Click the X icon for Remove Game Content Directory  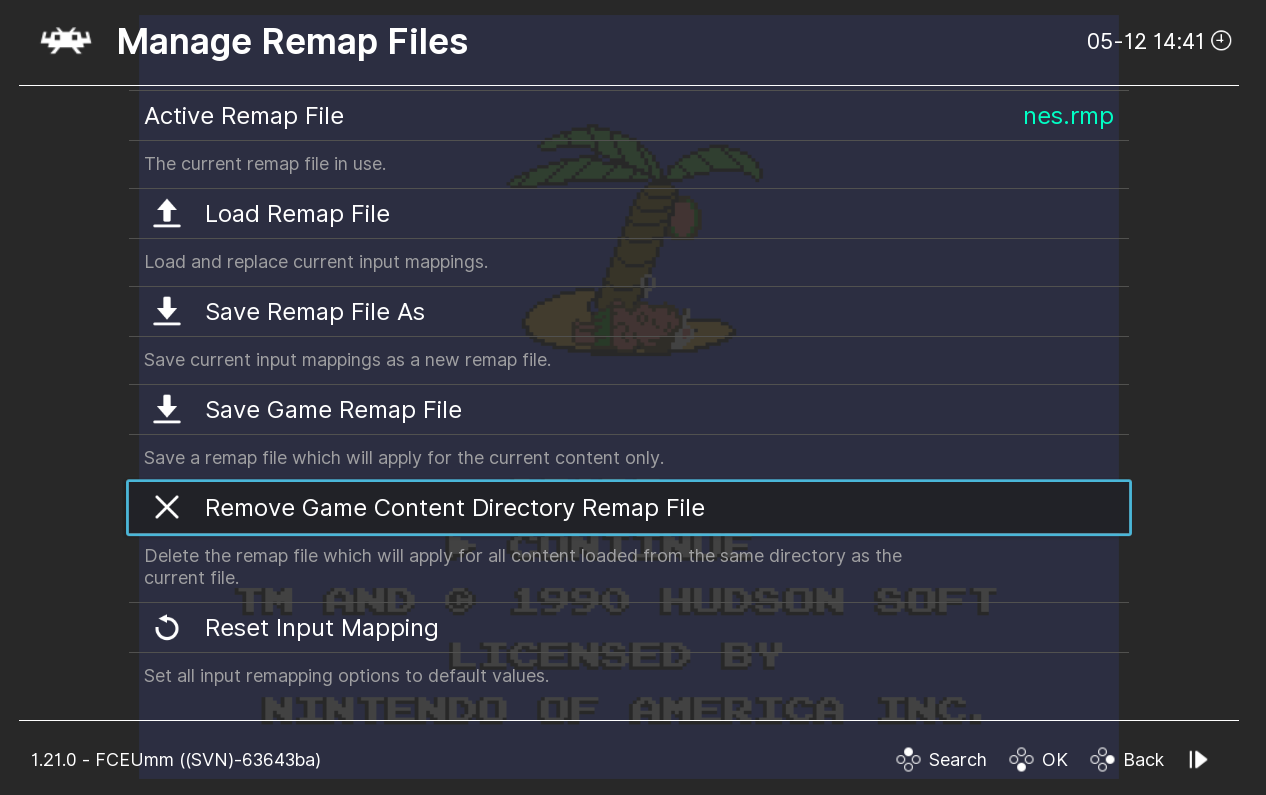pyautogui.click(x=167, y=508)
